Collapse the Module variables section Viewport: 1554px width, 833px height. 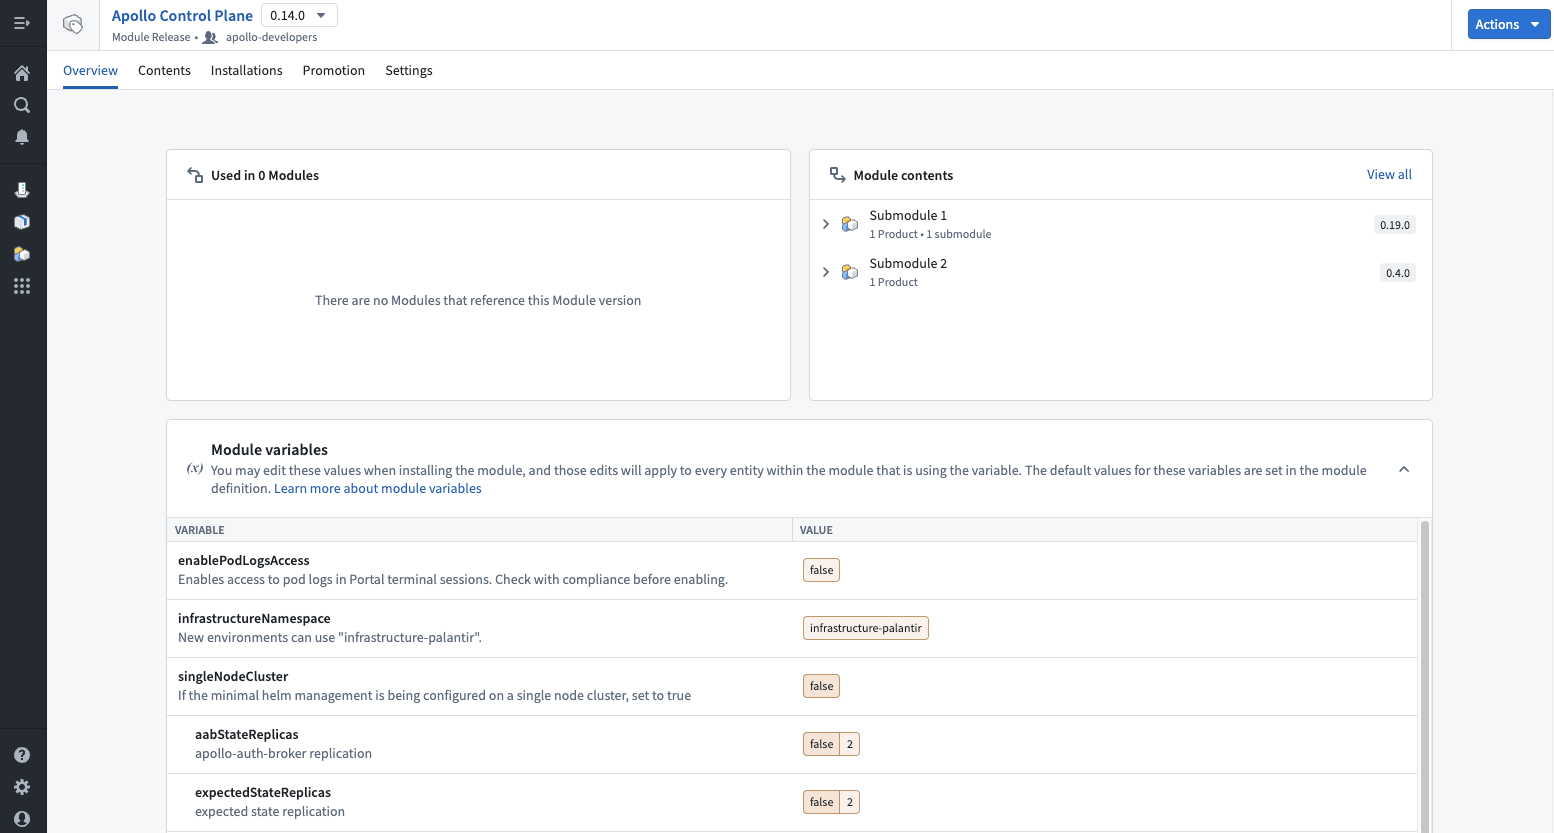tap(1404, 469)
